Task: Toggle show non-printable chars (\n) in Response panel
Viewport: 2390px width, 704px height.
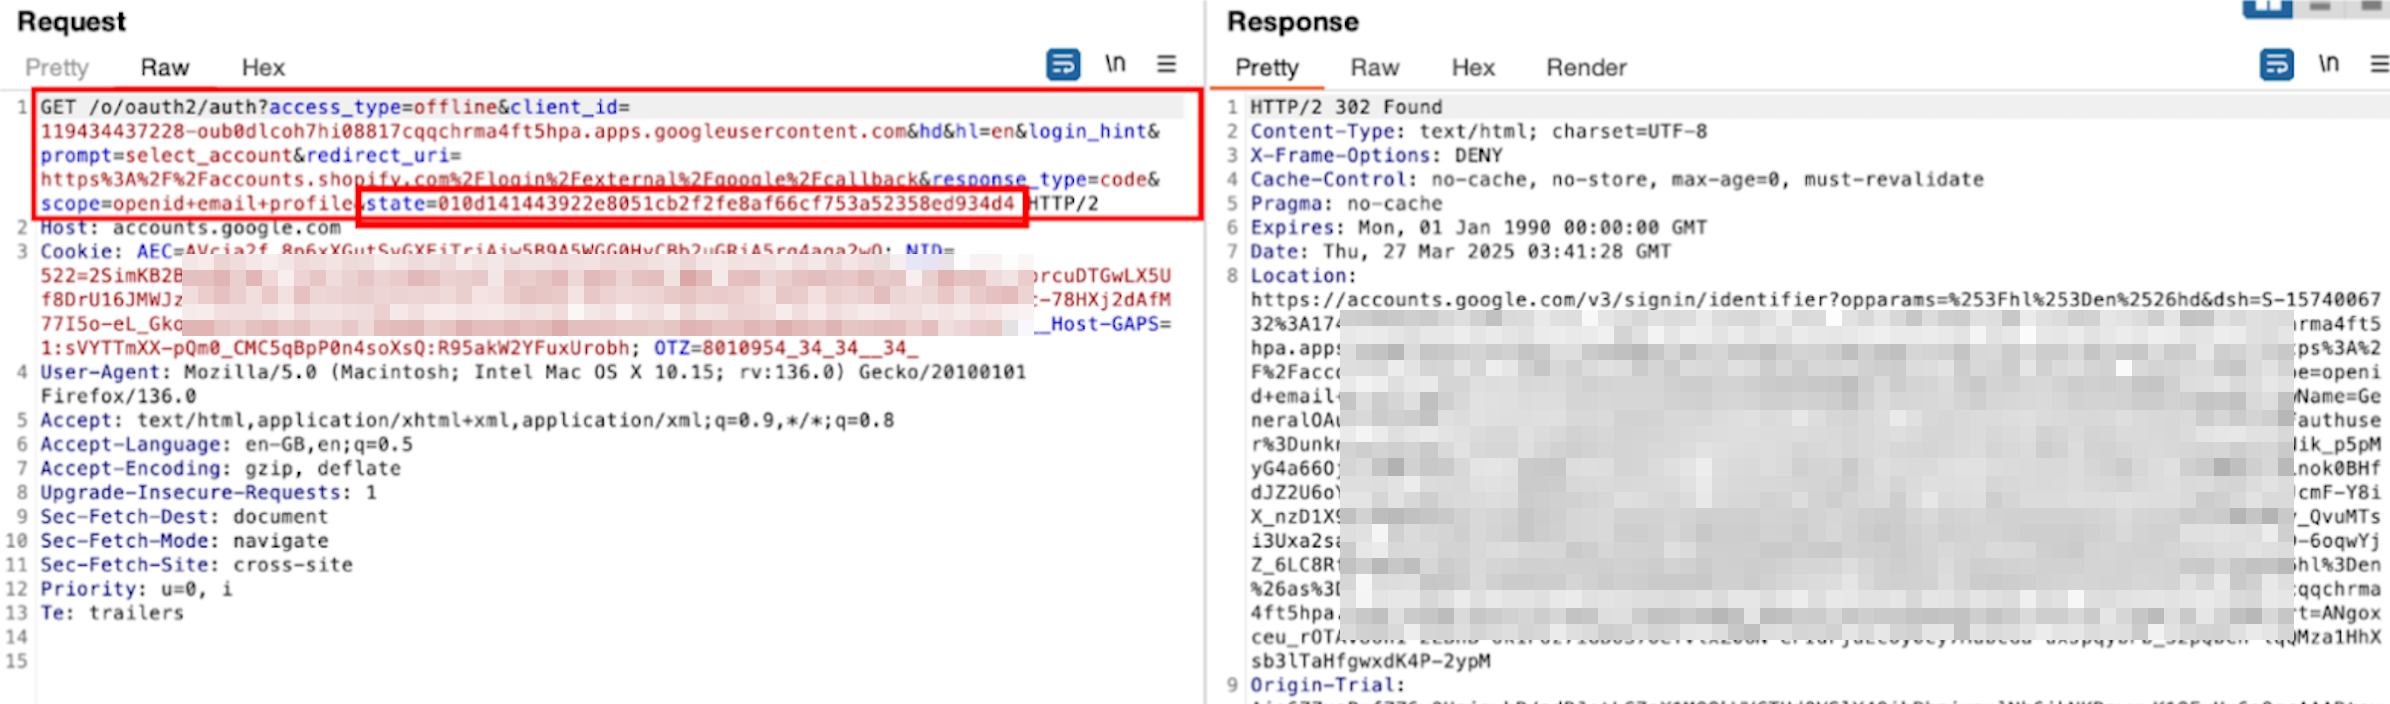Action: tap(2329, 65)
